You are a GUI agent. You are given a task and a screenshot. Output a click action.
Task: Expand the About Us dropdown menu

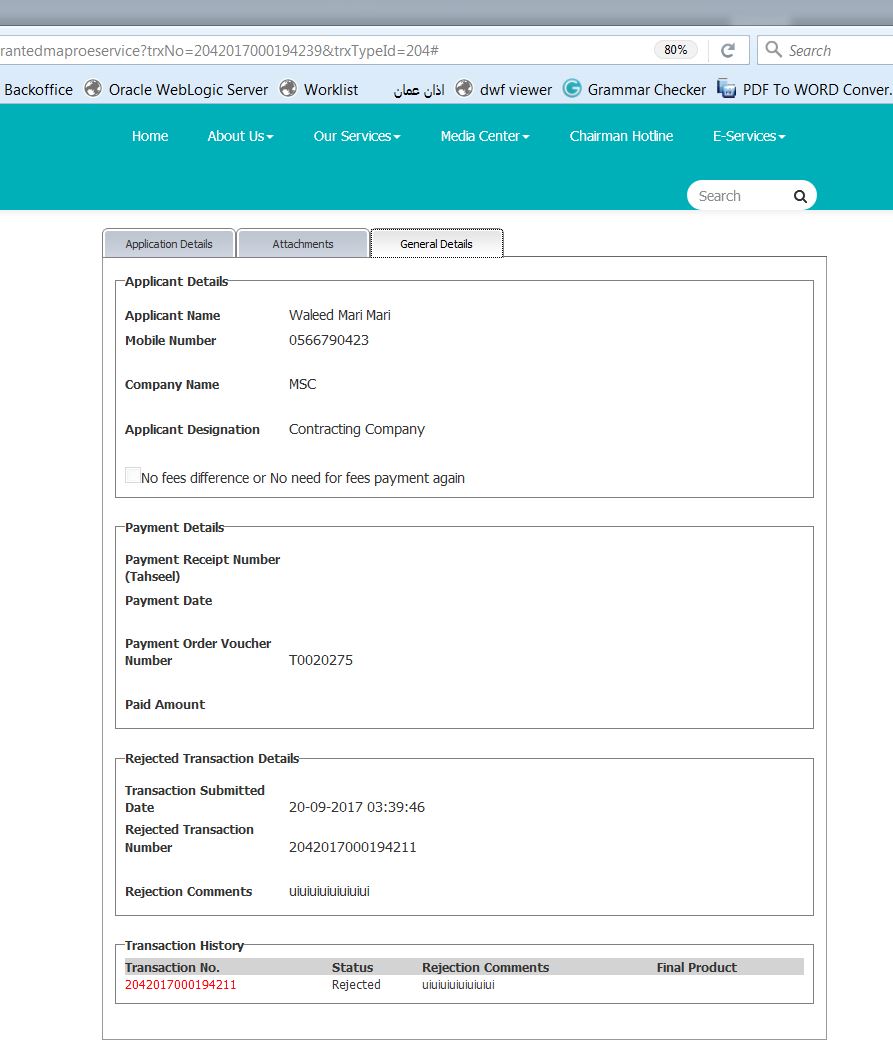pyautogui.click(x=240, y=136)
